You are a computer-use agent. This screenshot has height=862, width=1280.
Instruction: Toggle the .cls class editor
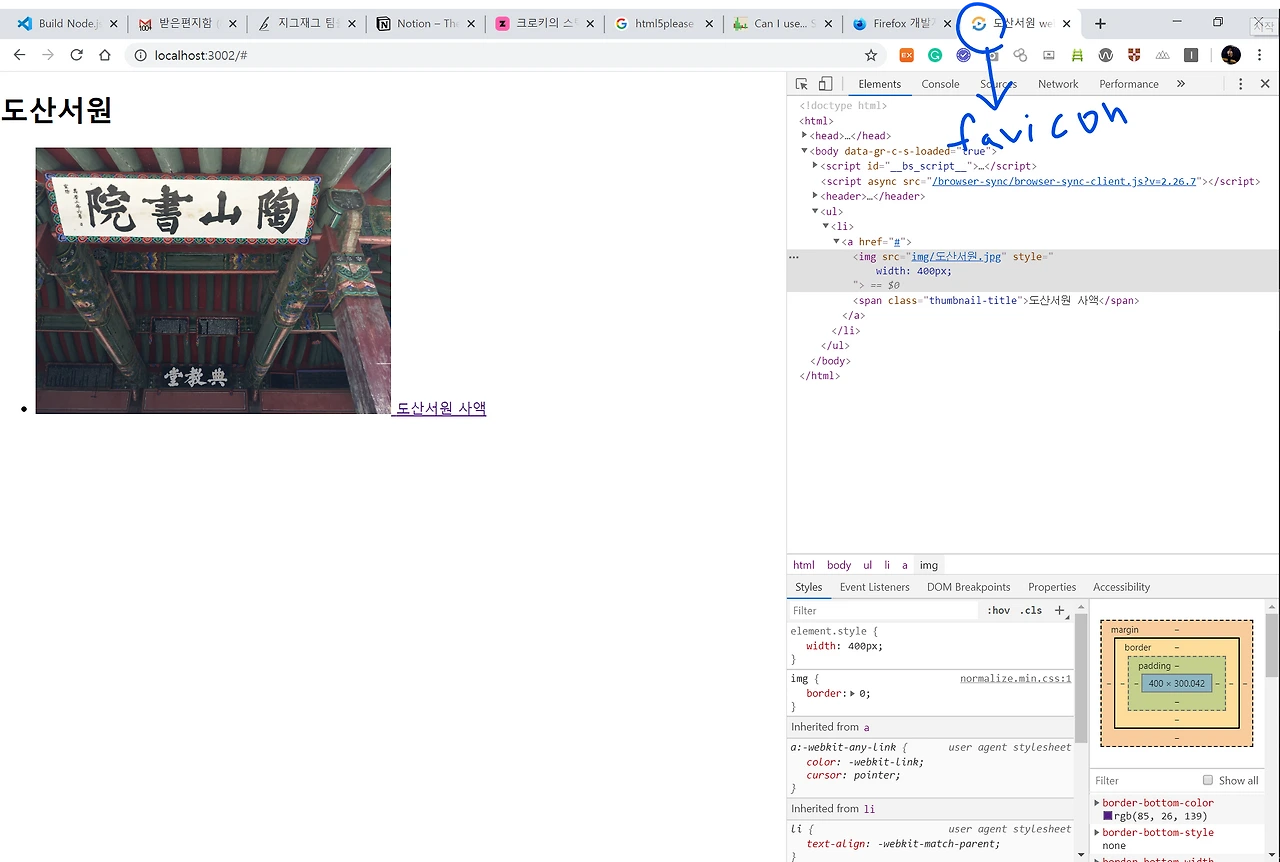[1031, 610]
